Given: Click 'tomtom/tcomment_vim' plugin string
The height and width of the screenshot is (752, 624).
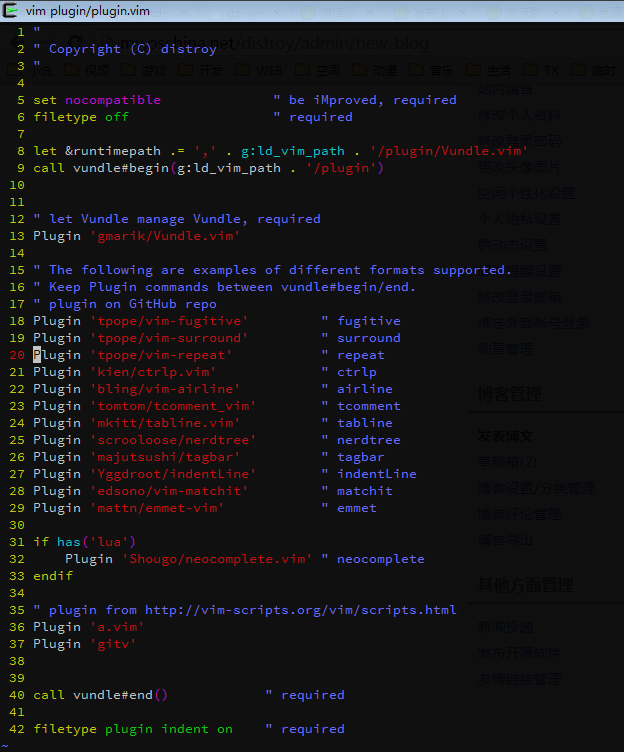Looking at the screenshot, I should coord(173,406).
